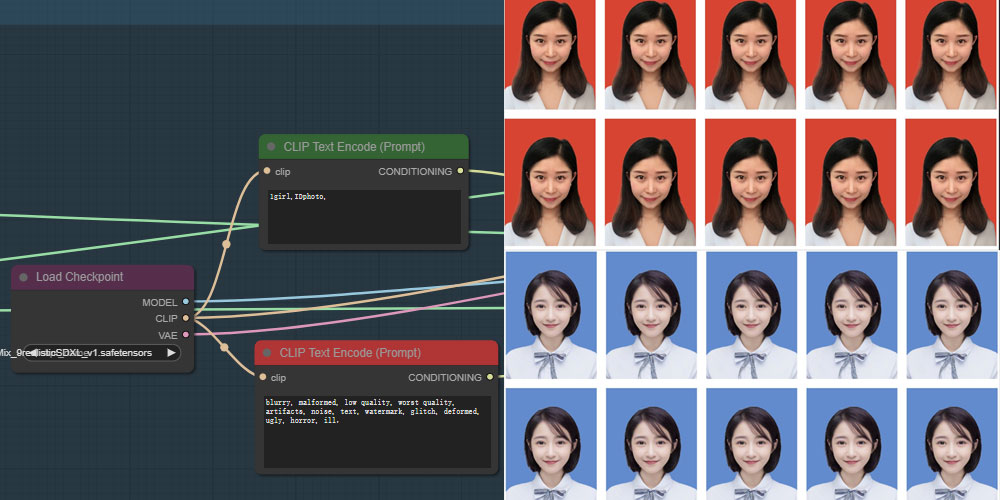Select the Load Checkpoint node title
This screenshot has width=1000, height=500.
coord(80,277)
